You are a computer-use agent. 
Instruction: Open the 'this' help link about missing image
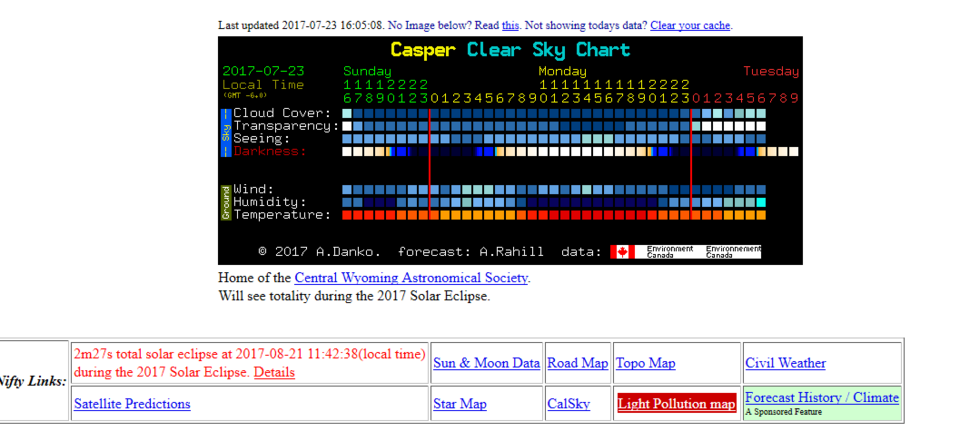(510, 26)
